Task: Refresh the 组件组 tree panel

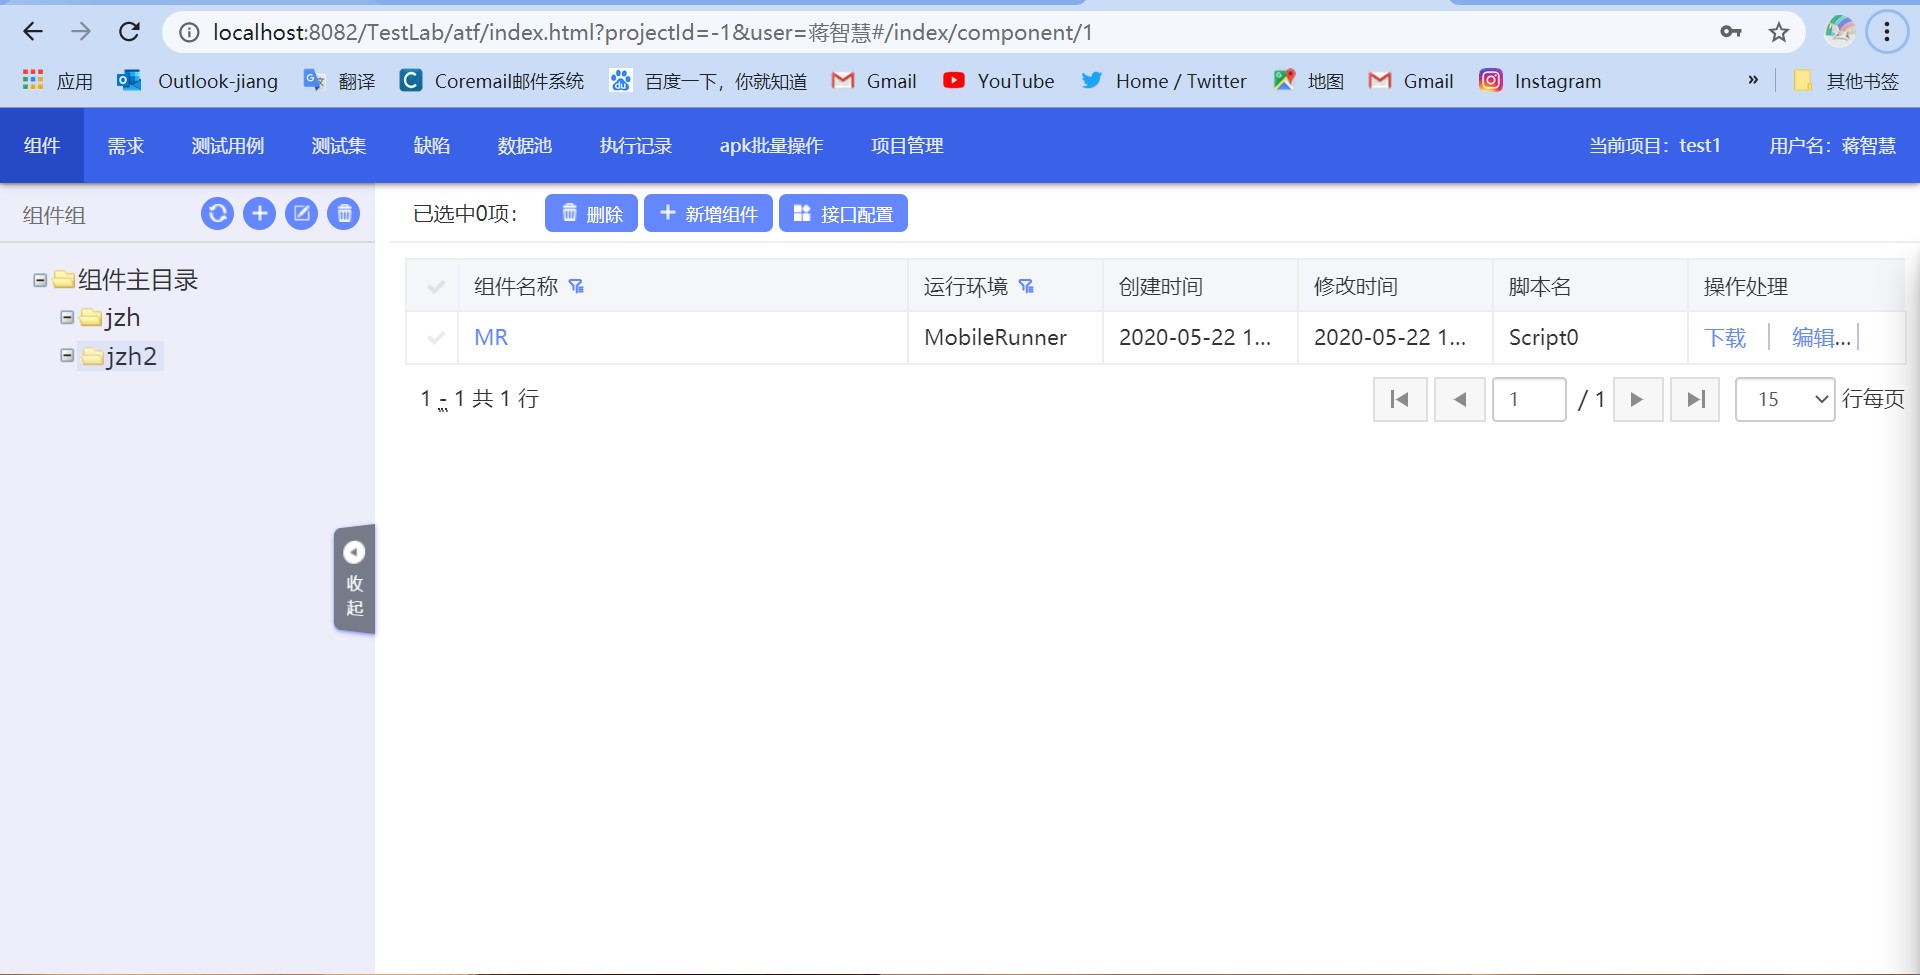Action: click(218, 213)
